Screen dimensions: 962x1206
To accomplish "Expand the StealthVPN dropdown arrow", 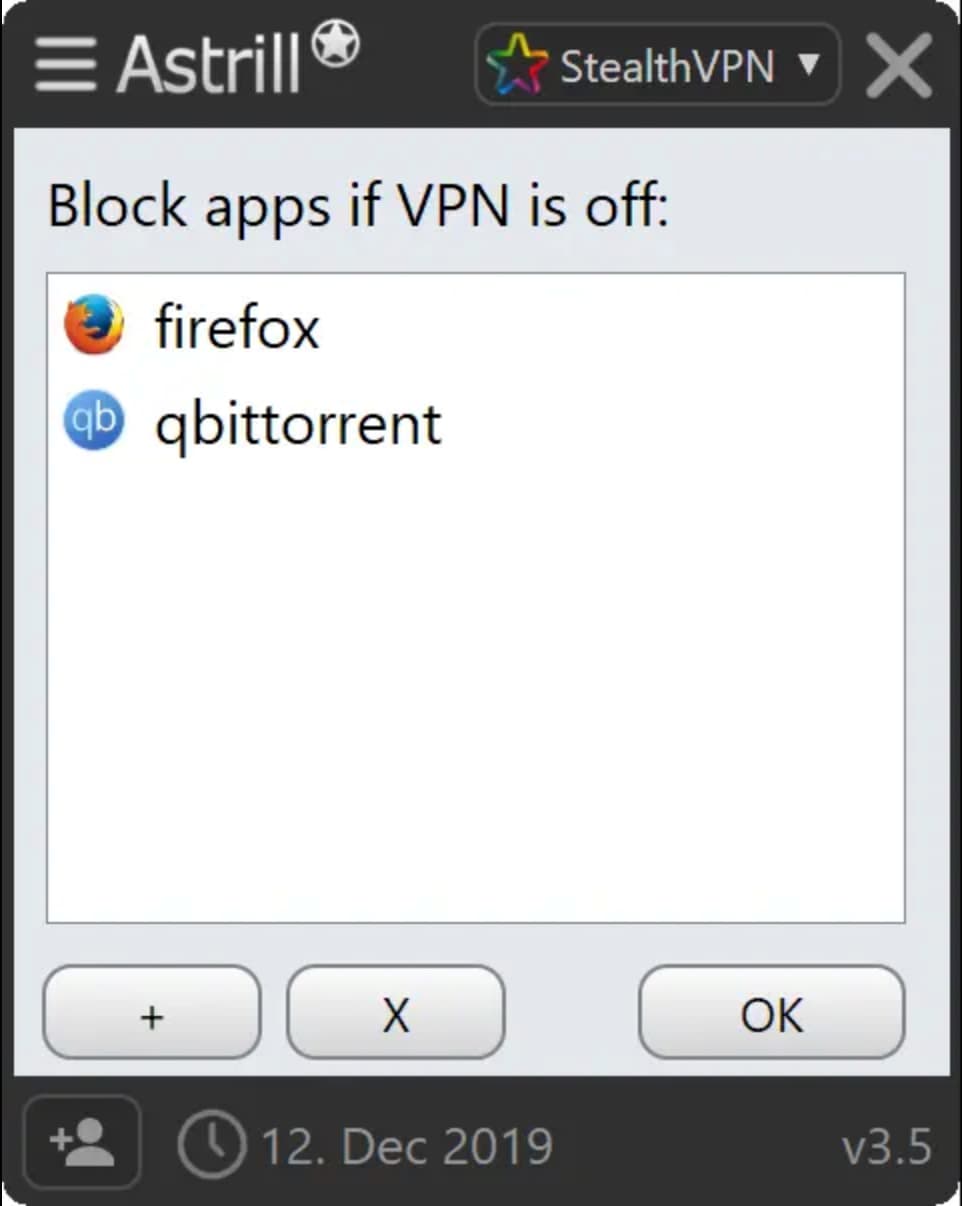I will point(810,65).
